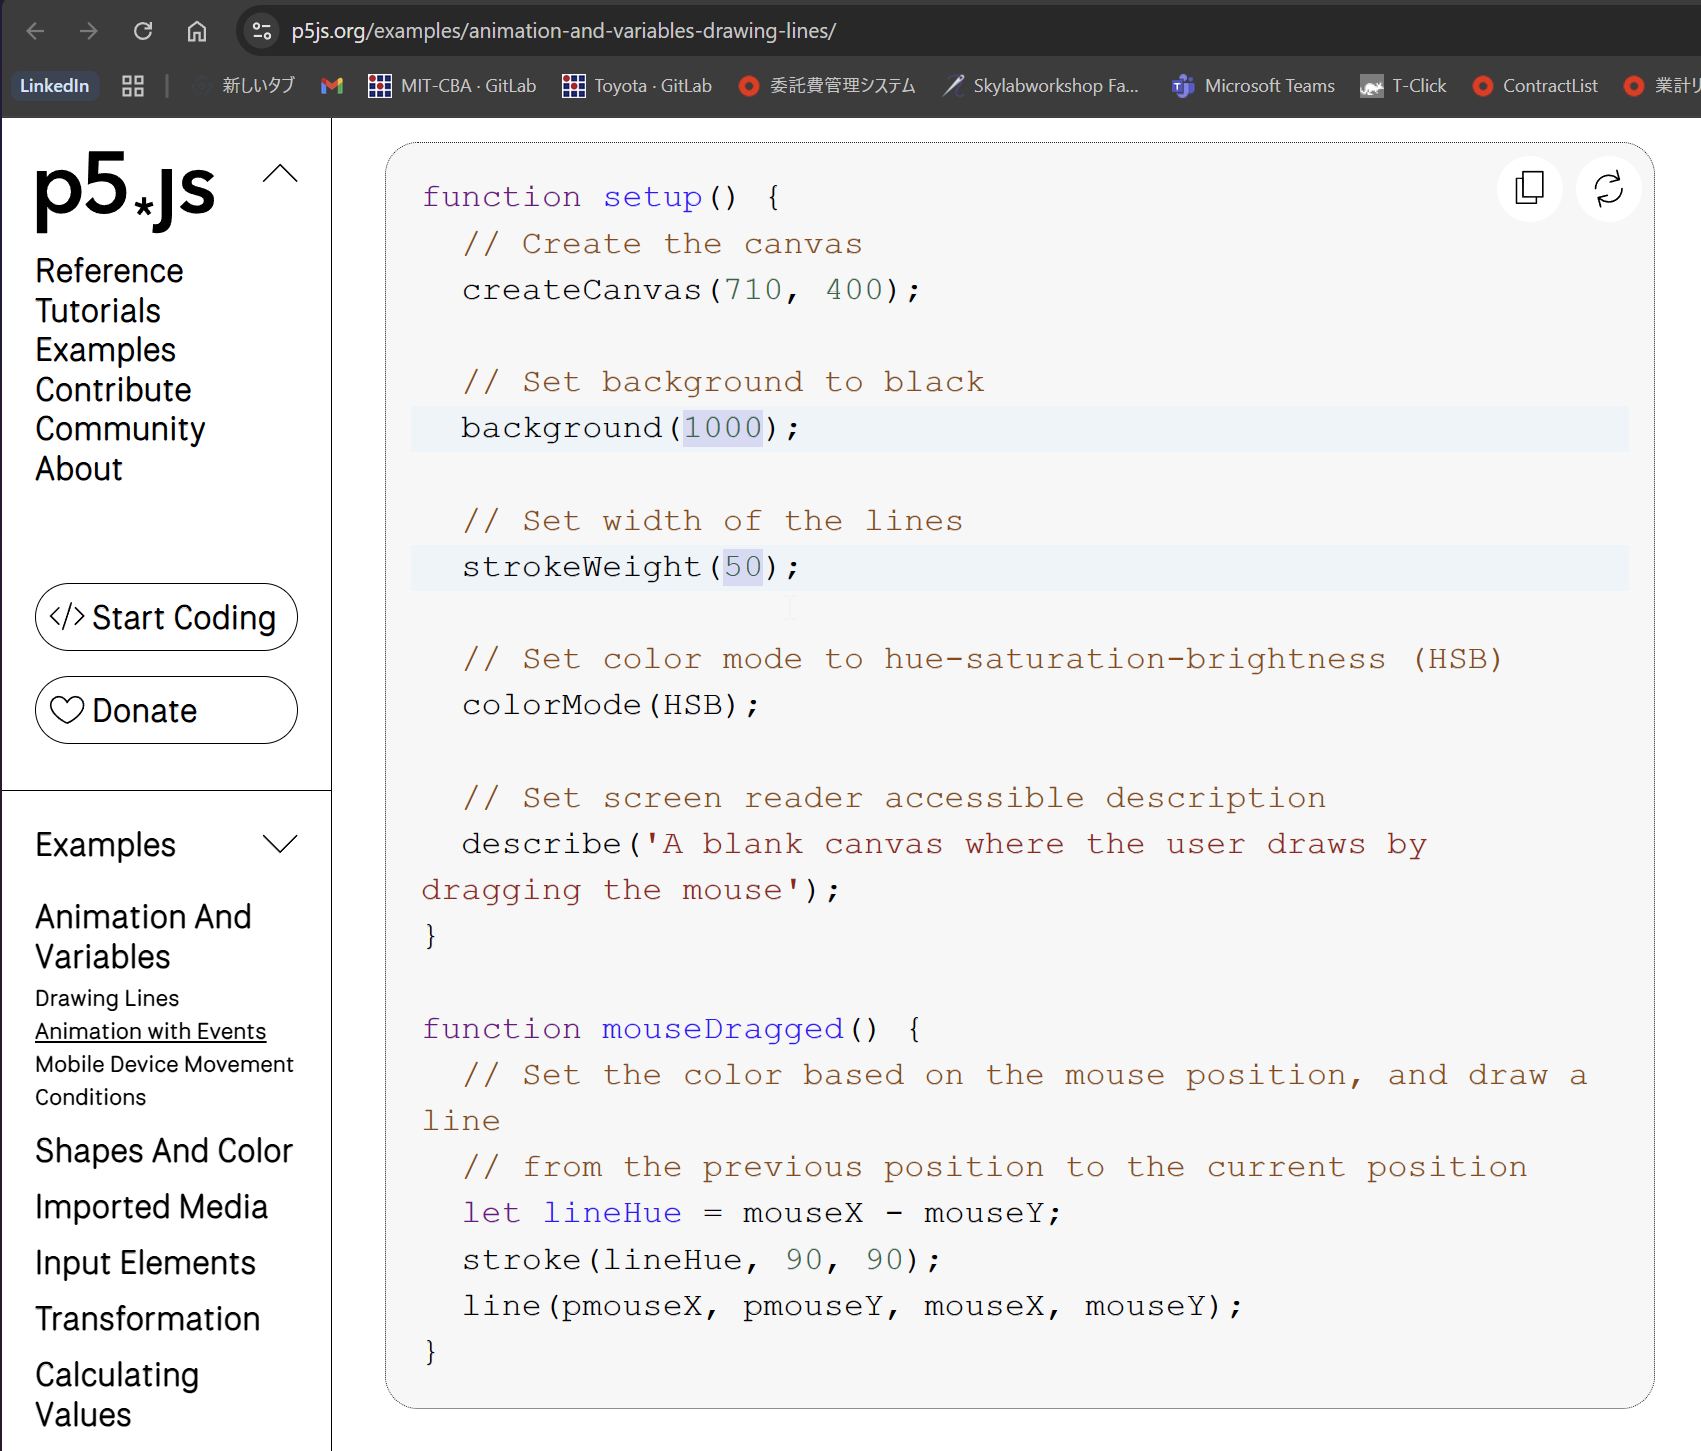The height and width of the screenshot is (1451, 1701).
Task: Click the stroke(lineHue, 90, 90) line
Action: pos(701,1260)
